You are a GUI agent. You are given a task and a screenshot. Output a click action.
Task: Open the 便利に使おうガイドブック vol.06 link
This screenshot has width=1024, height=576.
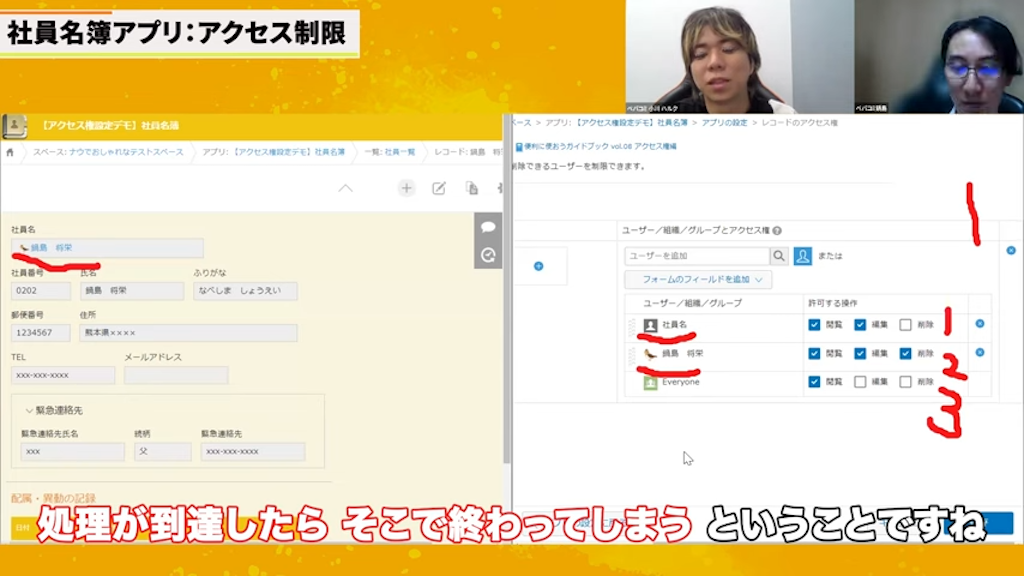coord(599,147)
